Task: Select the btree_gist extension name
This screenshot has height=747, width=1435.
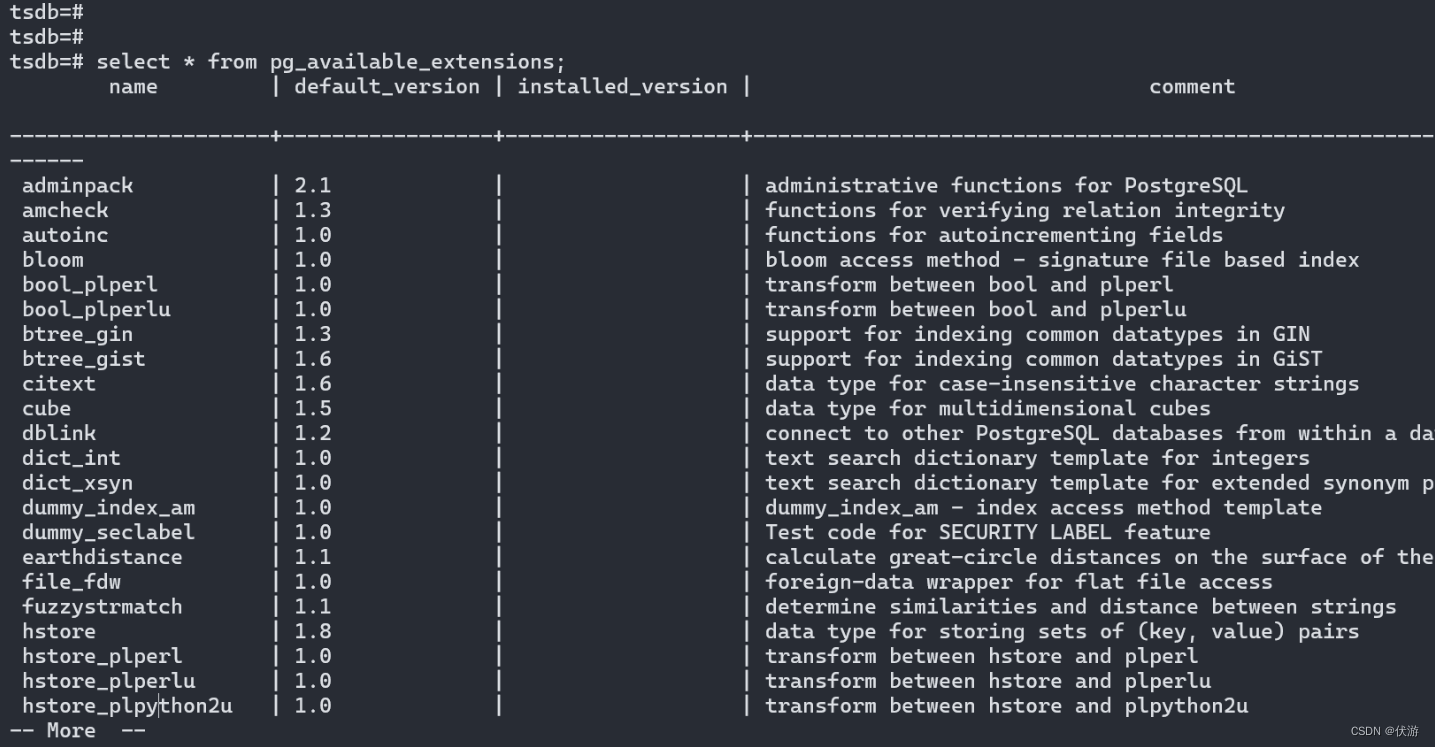Action: pyautogui.click(x=83, y=359)
